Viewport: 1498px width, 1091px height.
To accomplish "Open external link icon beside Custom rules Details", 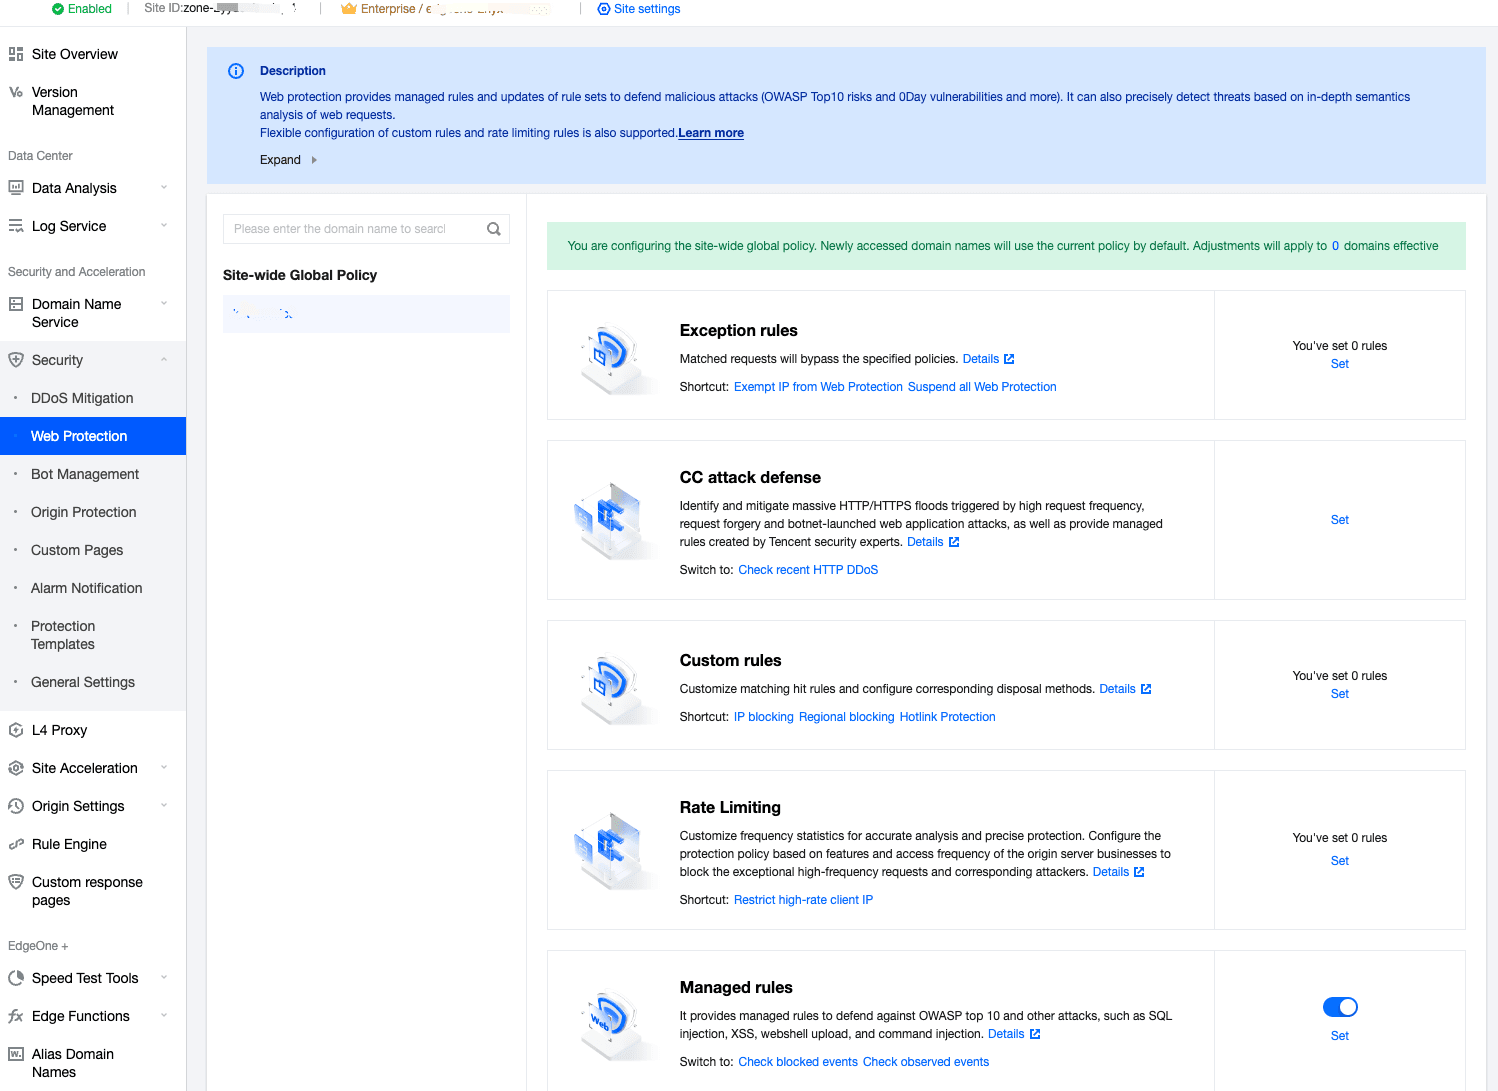I will [x=1146, y=689].
